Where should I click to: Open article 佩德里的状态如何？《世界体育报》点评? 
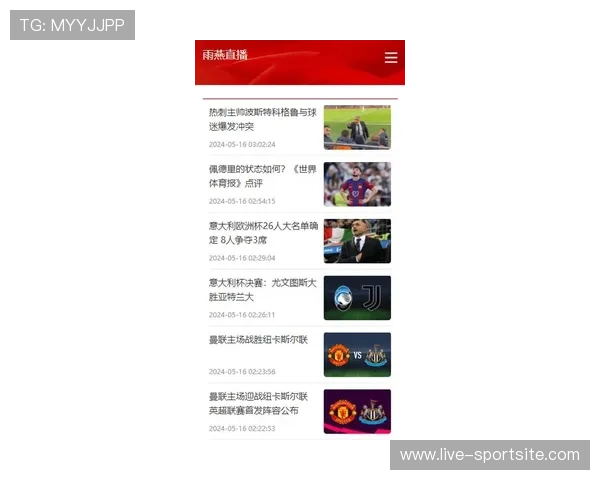pos(262,176)
